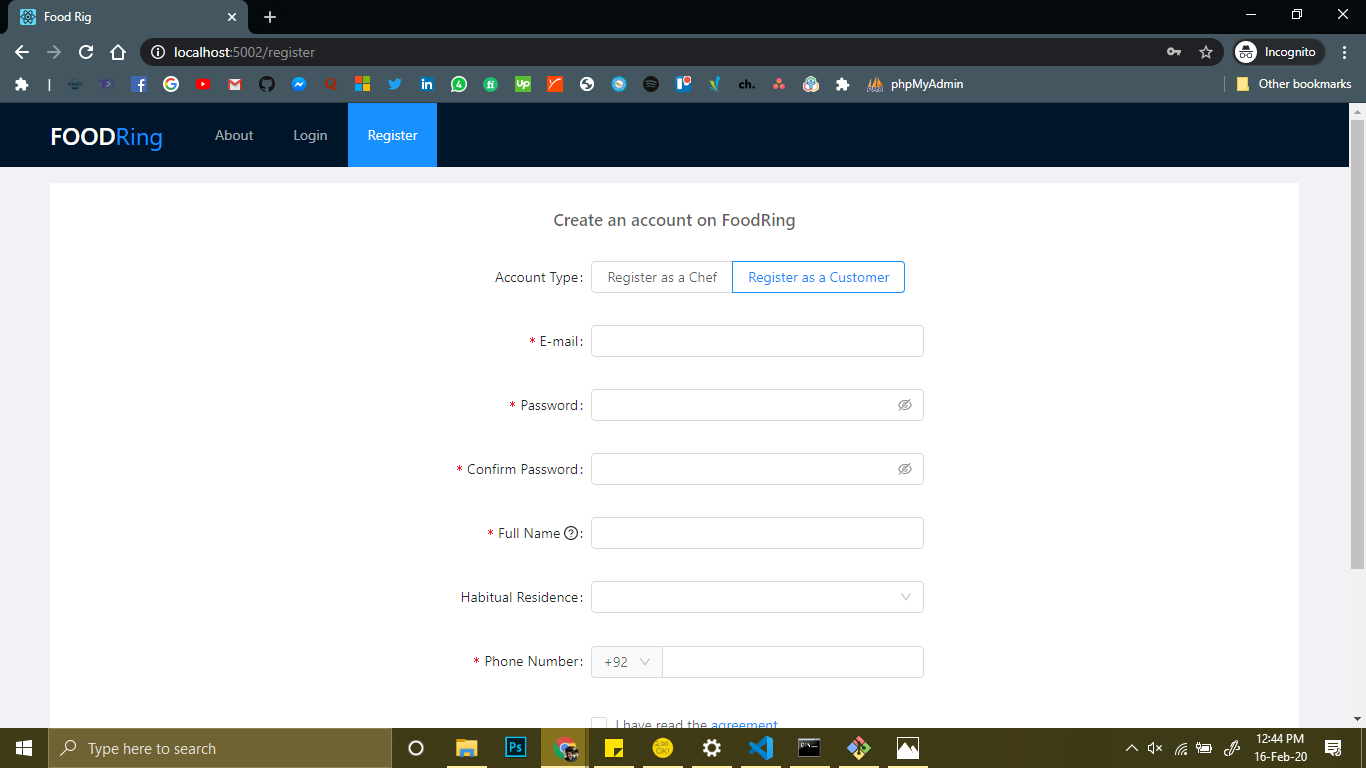1366x768 pixels.
Task: Open the WhatsApp bookmark
Action: click(x=459, y=84)
